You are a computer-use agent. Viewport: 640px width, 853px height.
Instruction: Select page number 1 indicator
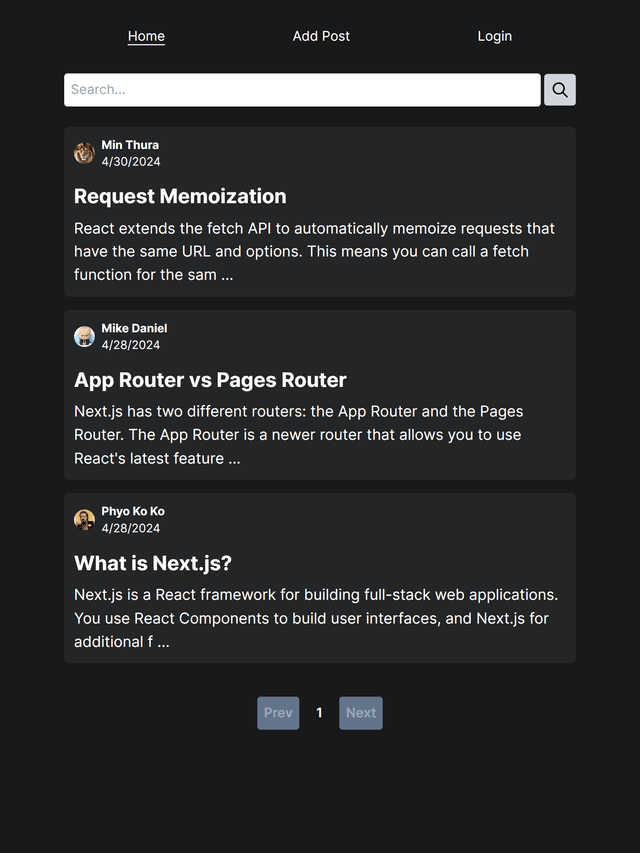tap(319, 713)
